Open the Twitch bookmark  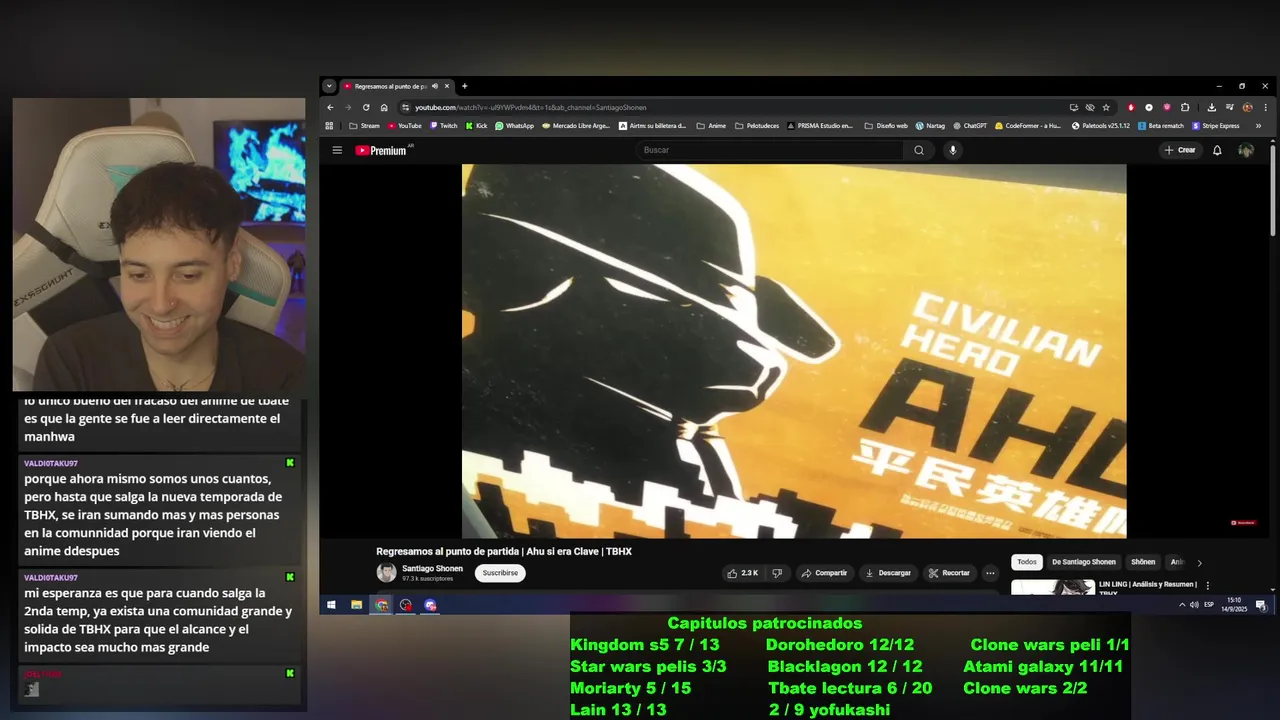(x=444, y=126)
